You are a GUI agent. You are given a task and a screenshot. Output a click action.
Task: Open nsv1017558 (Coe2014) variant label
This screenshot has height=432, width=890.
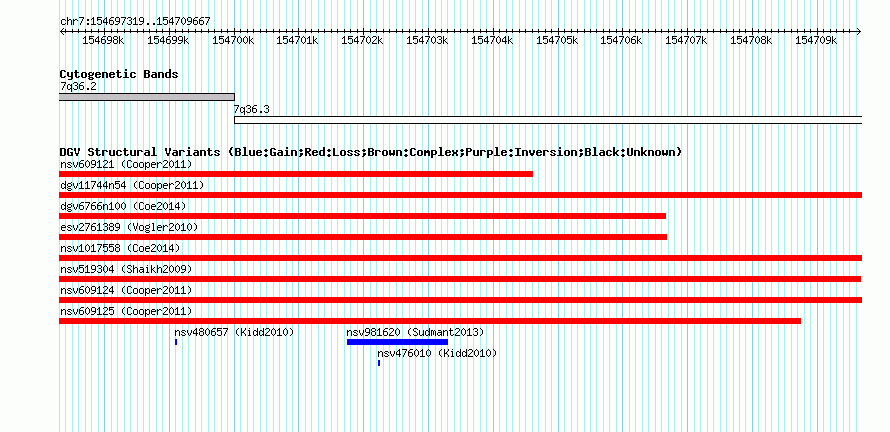click(x=120, y=249)
